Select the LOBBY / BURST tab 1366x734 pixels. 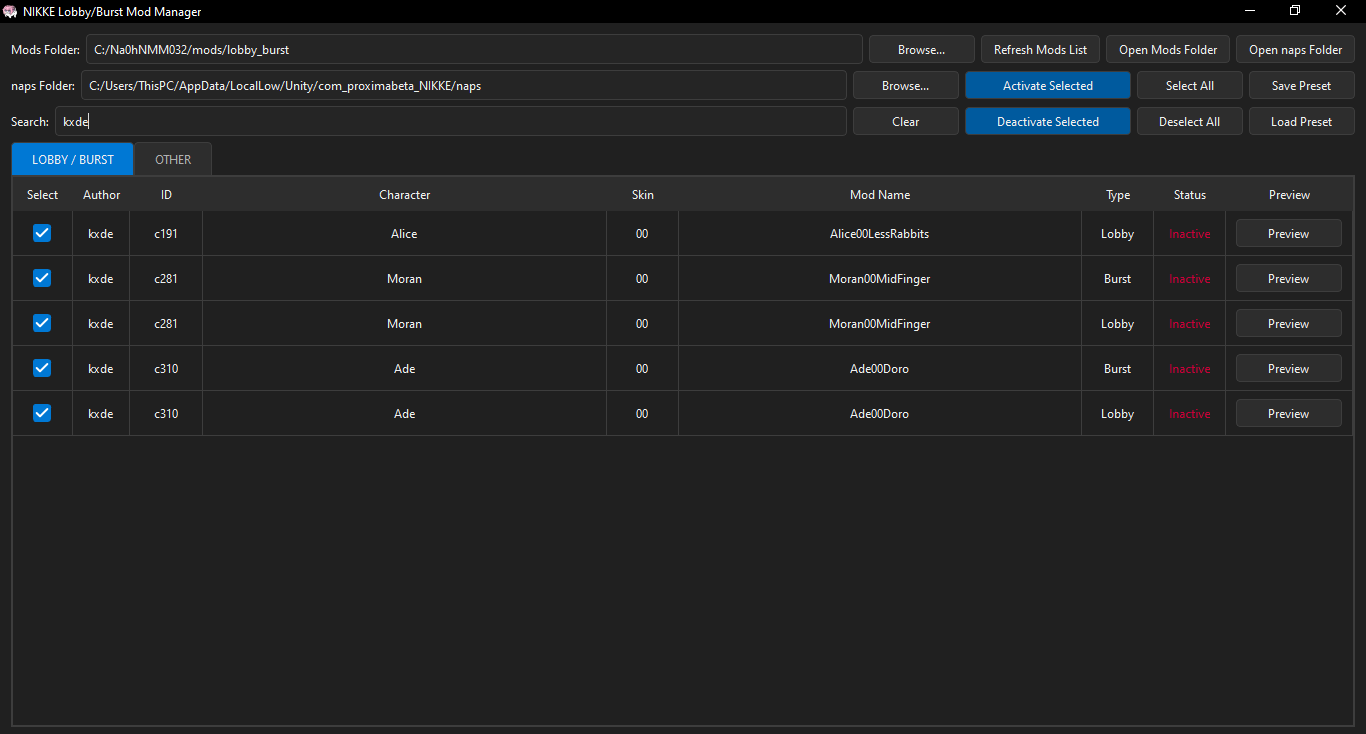71,159
